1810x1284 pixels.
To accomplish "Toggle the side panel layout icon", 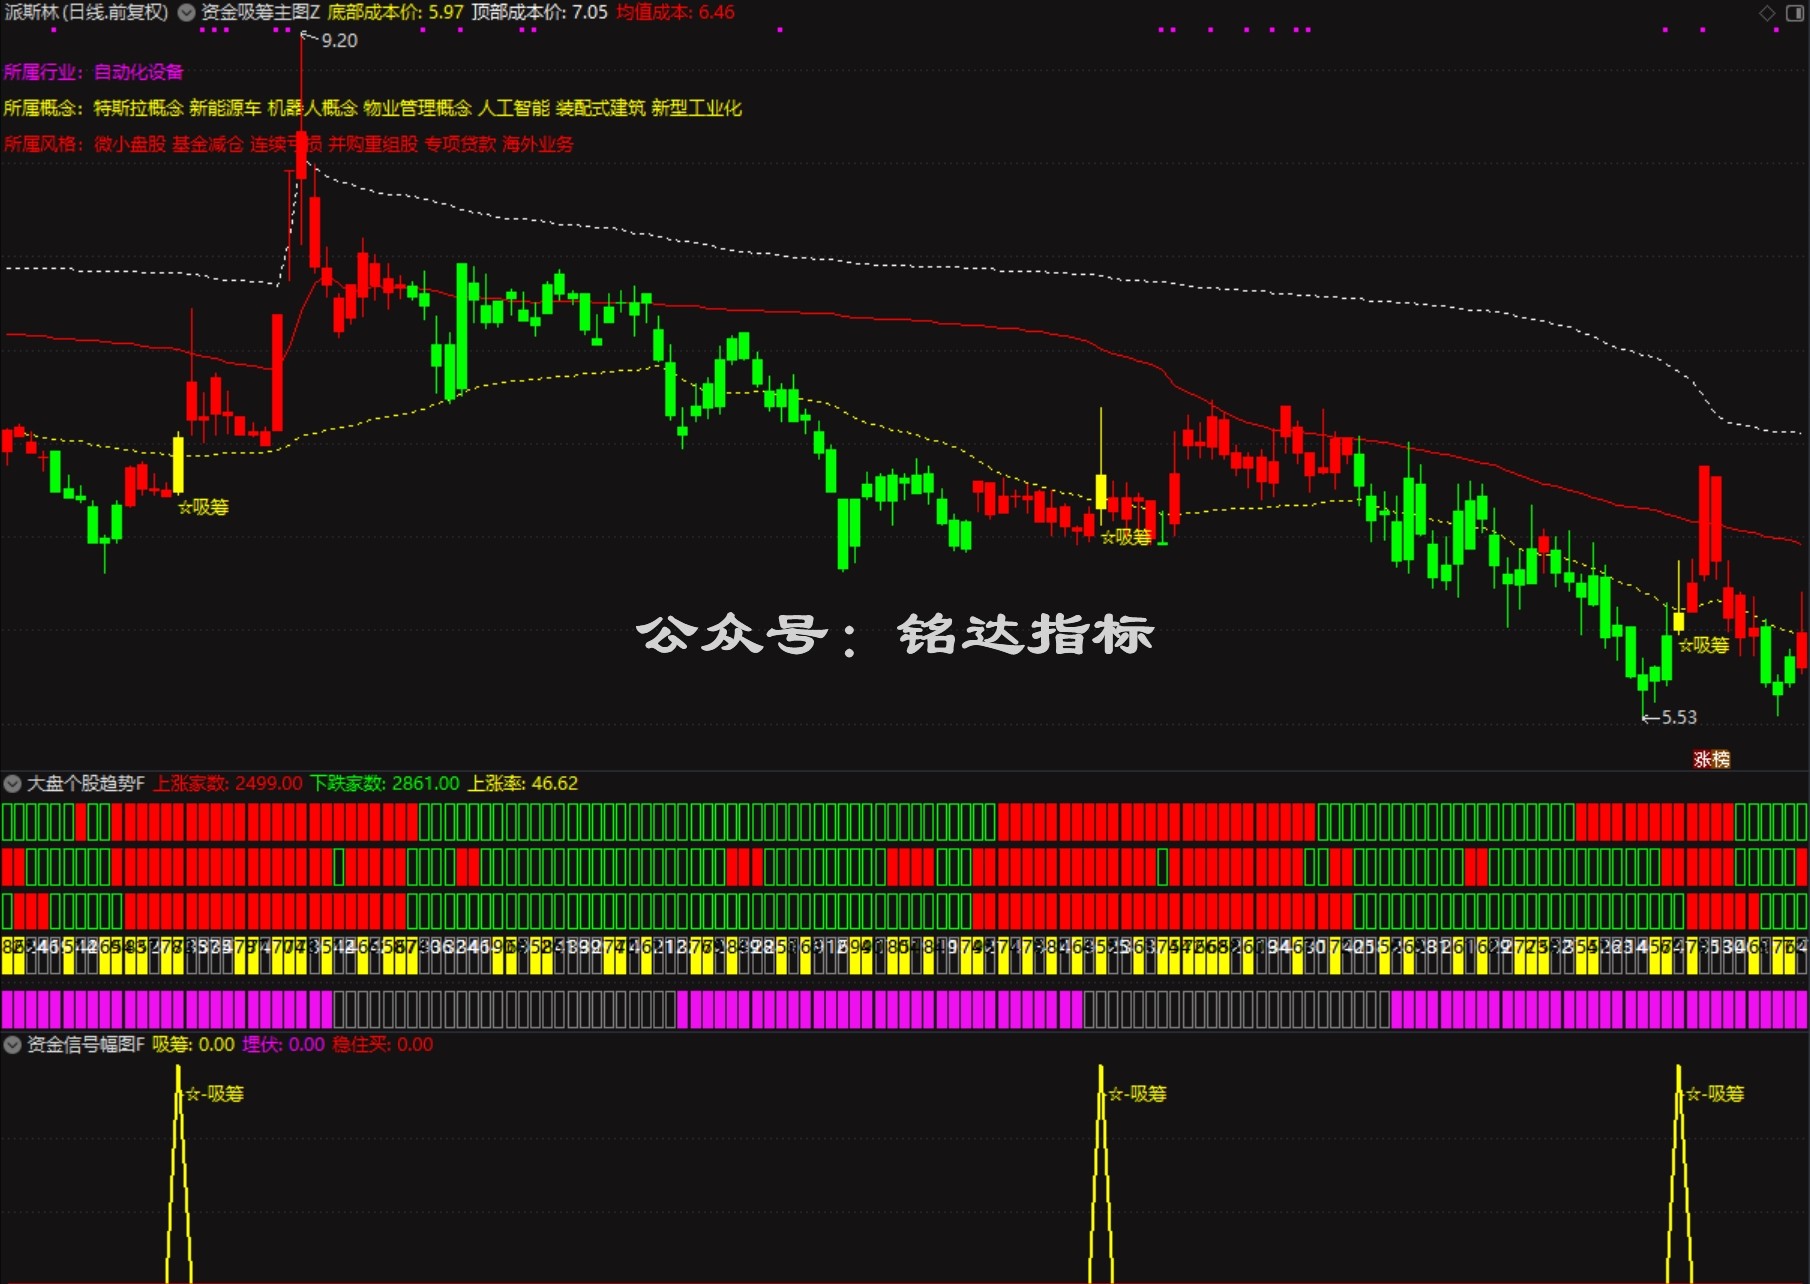I will [x=1795, y=13].
